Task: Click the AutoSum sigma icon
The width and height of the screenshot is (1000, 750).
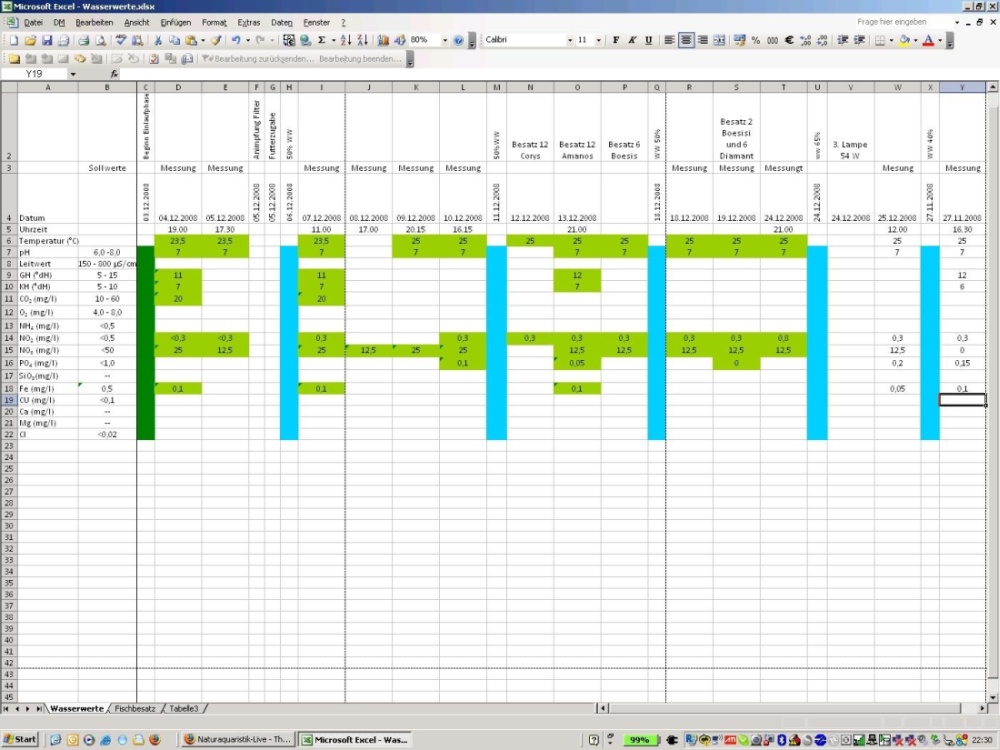Action: [x=322, y=41]
